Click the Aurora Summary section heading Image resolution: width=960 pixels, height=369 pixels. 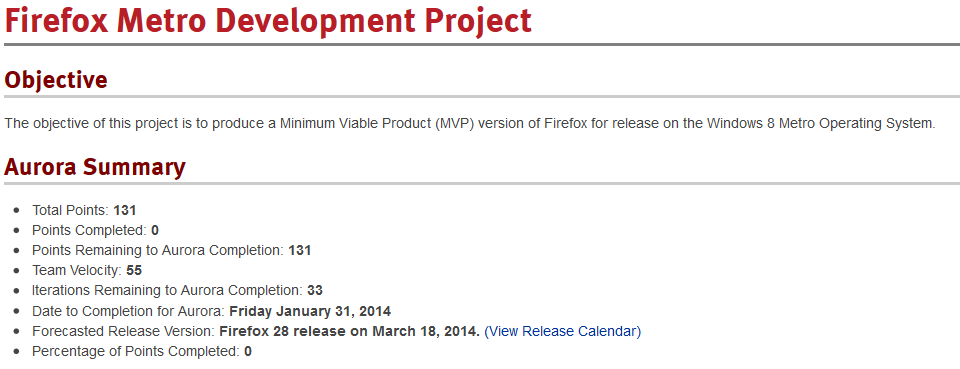94,167
